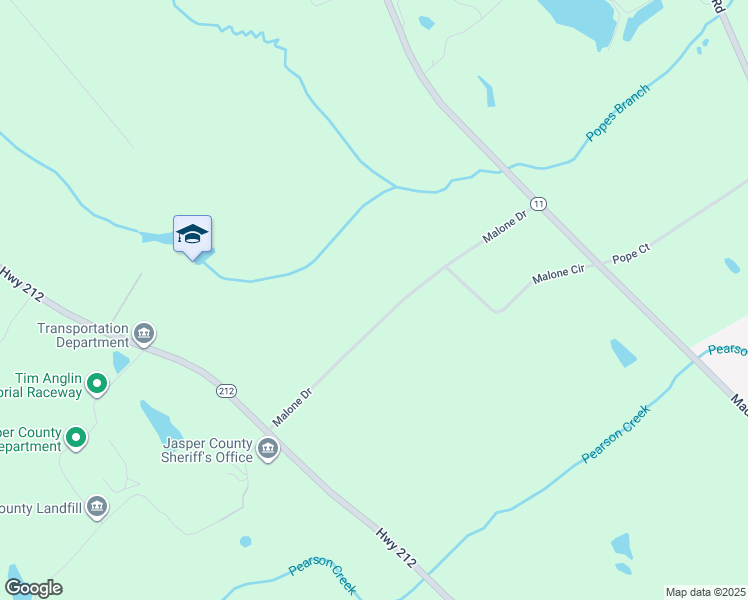Click the upper Malone Dr label near route 11
The height and width of the screenshot is (600, 748).
pyautogui.click(x=504, y=227)
